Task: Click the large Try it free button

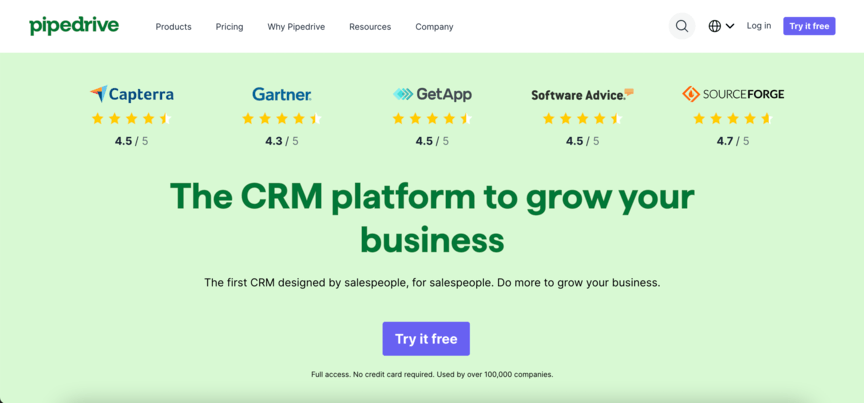Action: 426,338
